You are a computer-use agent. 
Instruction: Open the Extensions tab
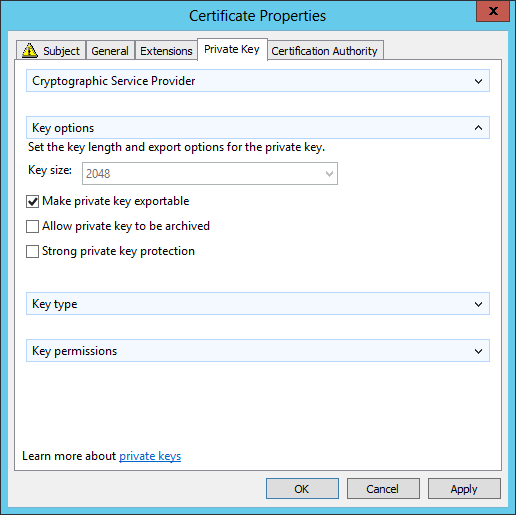pyautogui.click(x=166, y=51)
